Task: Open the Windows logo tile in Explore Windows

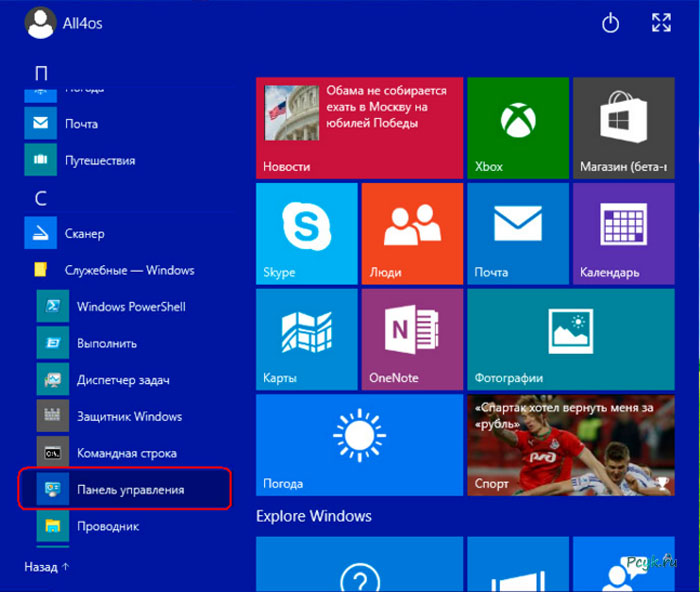Action: click(x=518, y=564)
